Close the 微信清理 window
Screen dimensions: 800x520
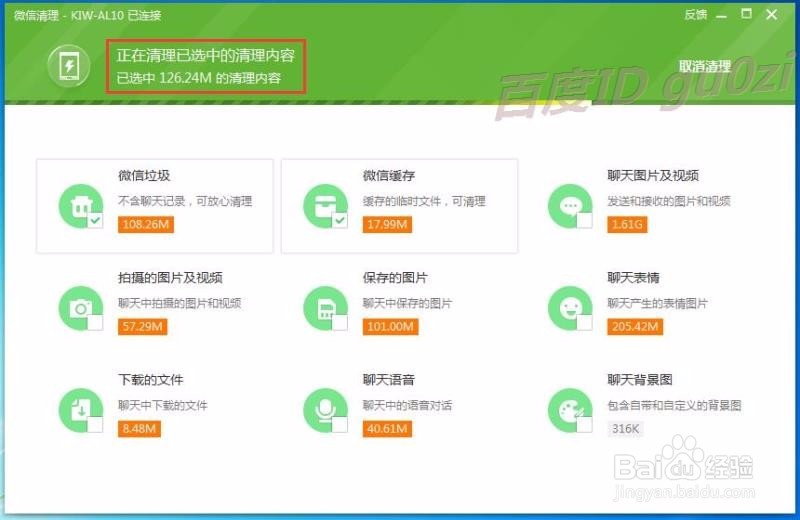(771, 15)
